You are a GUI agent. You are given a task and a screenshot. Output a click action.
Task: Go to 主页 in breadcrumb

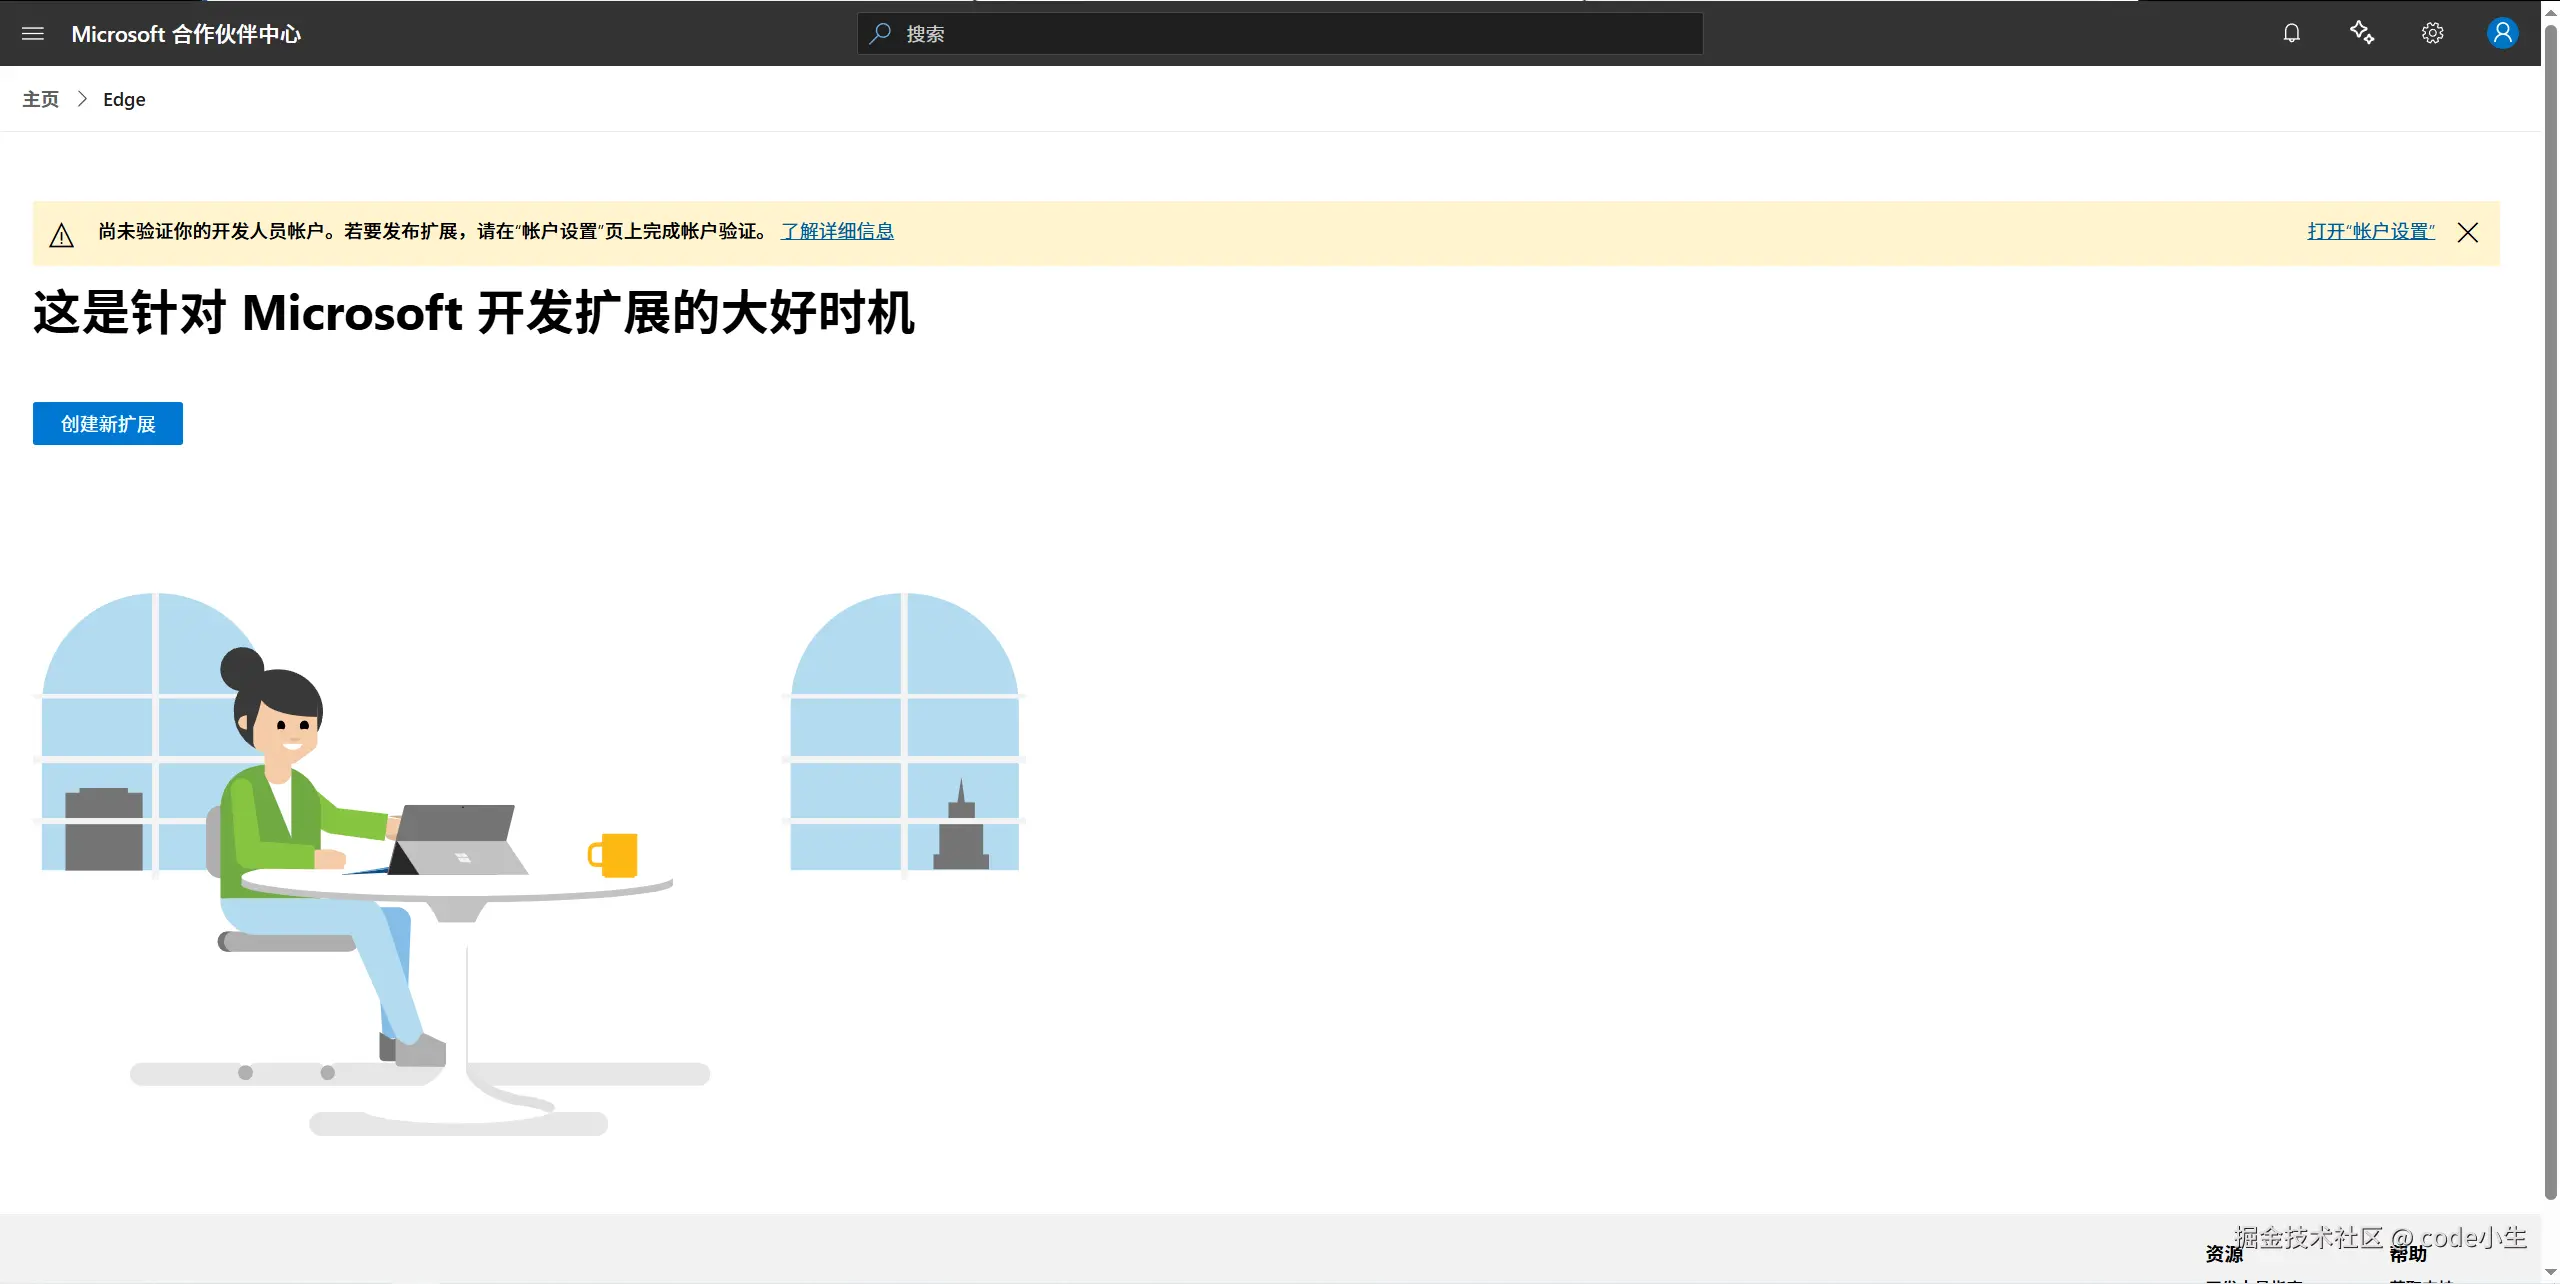41,100
